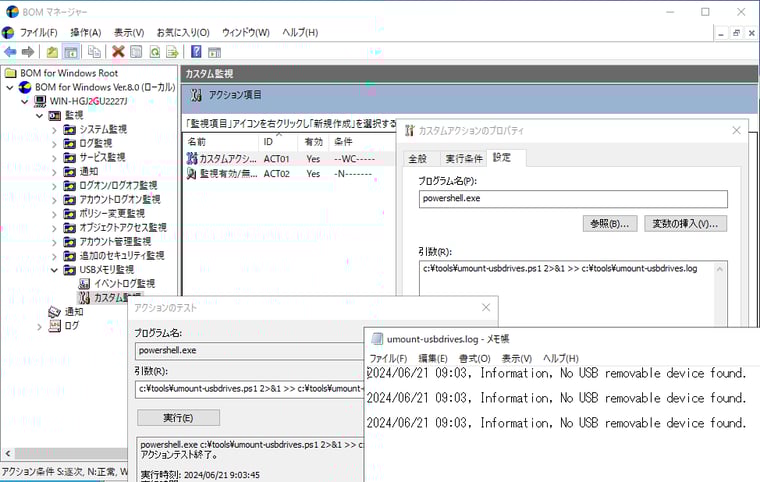Sort by the 名前 column header
The image size is (760, 482).
pyautogui.click(x=221, y=142)
